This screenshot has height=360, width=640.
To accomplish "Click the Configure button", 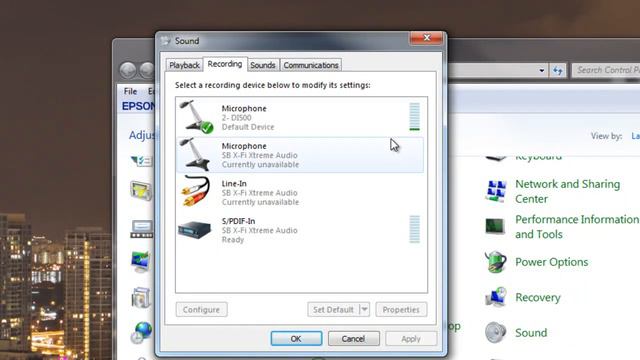I will tap(202, 309).
